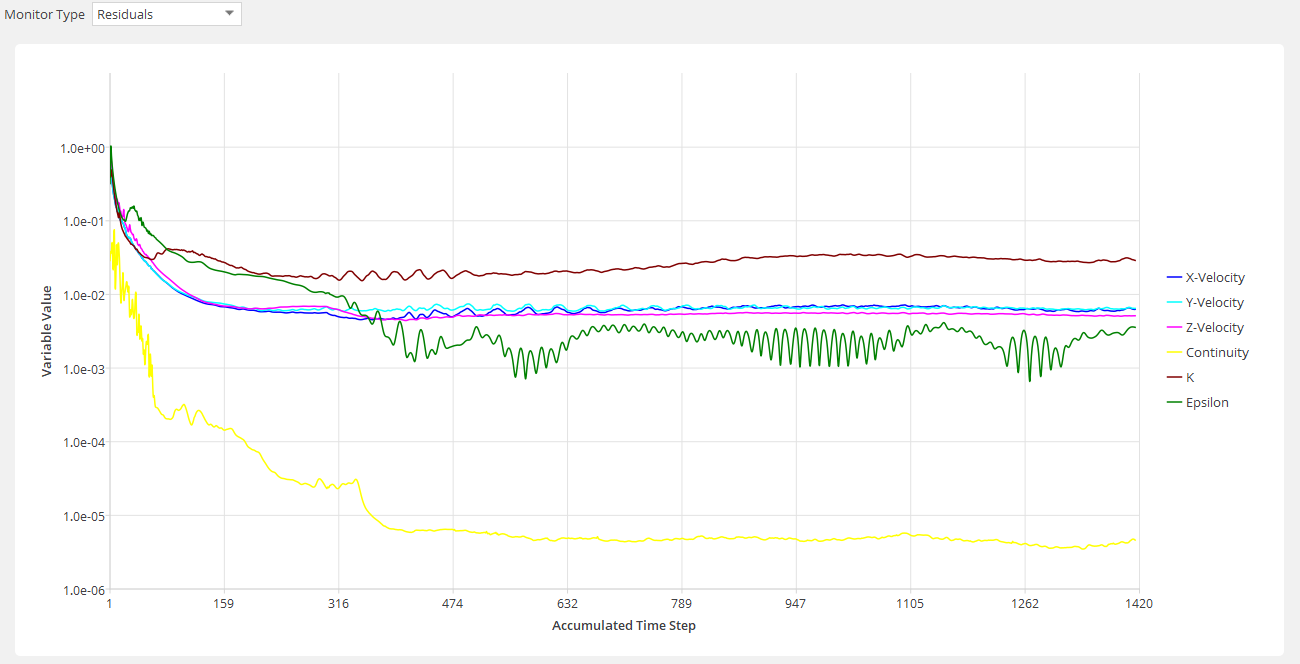The height and width of the screenshot is (664, 1300).
Task: Toggle K series in the legend
Action: click(1181, 377)
